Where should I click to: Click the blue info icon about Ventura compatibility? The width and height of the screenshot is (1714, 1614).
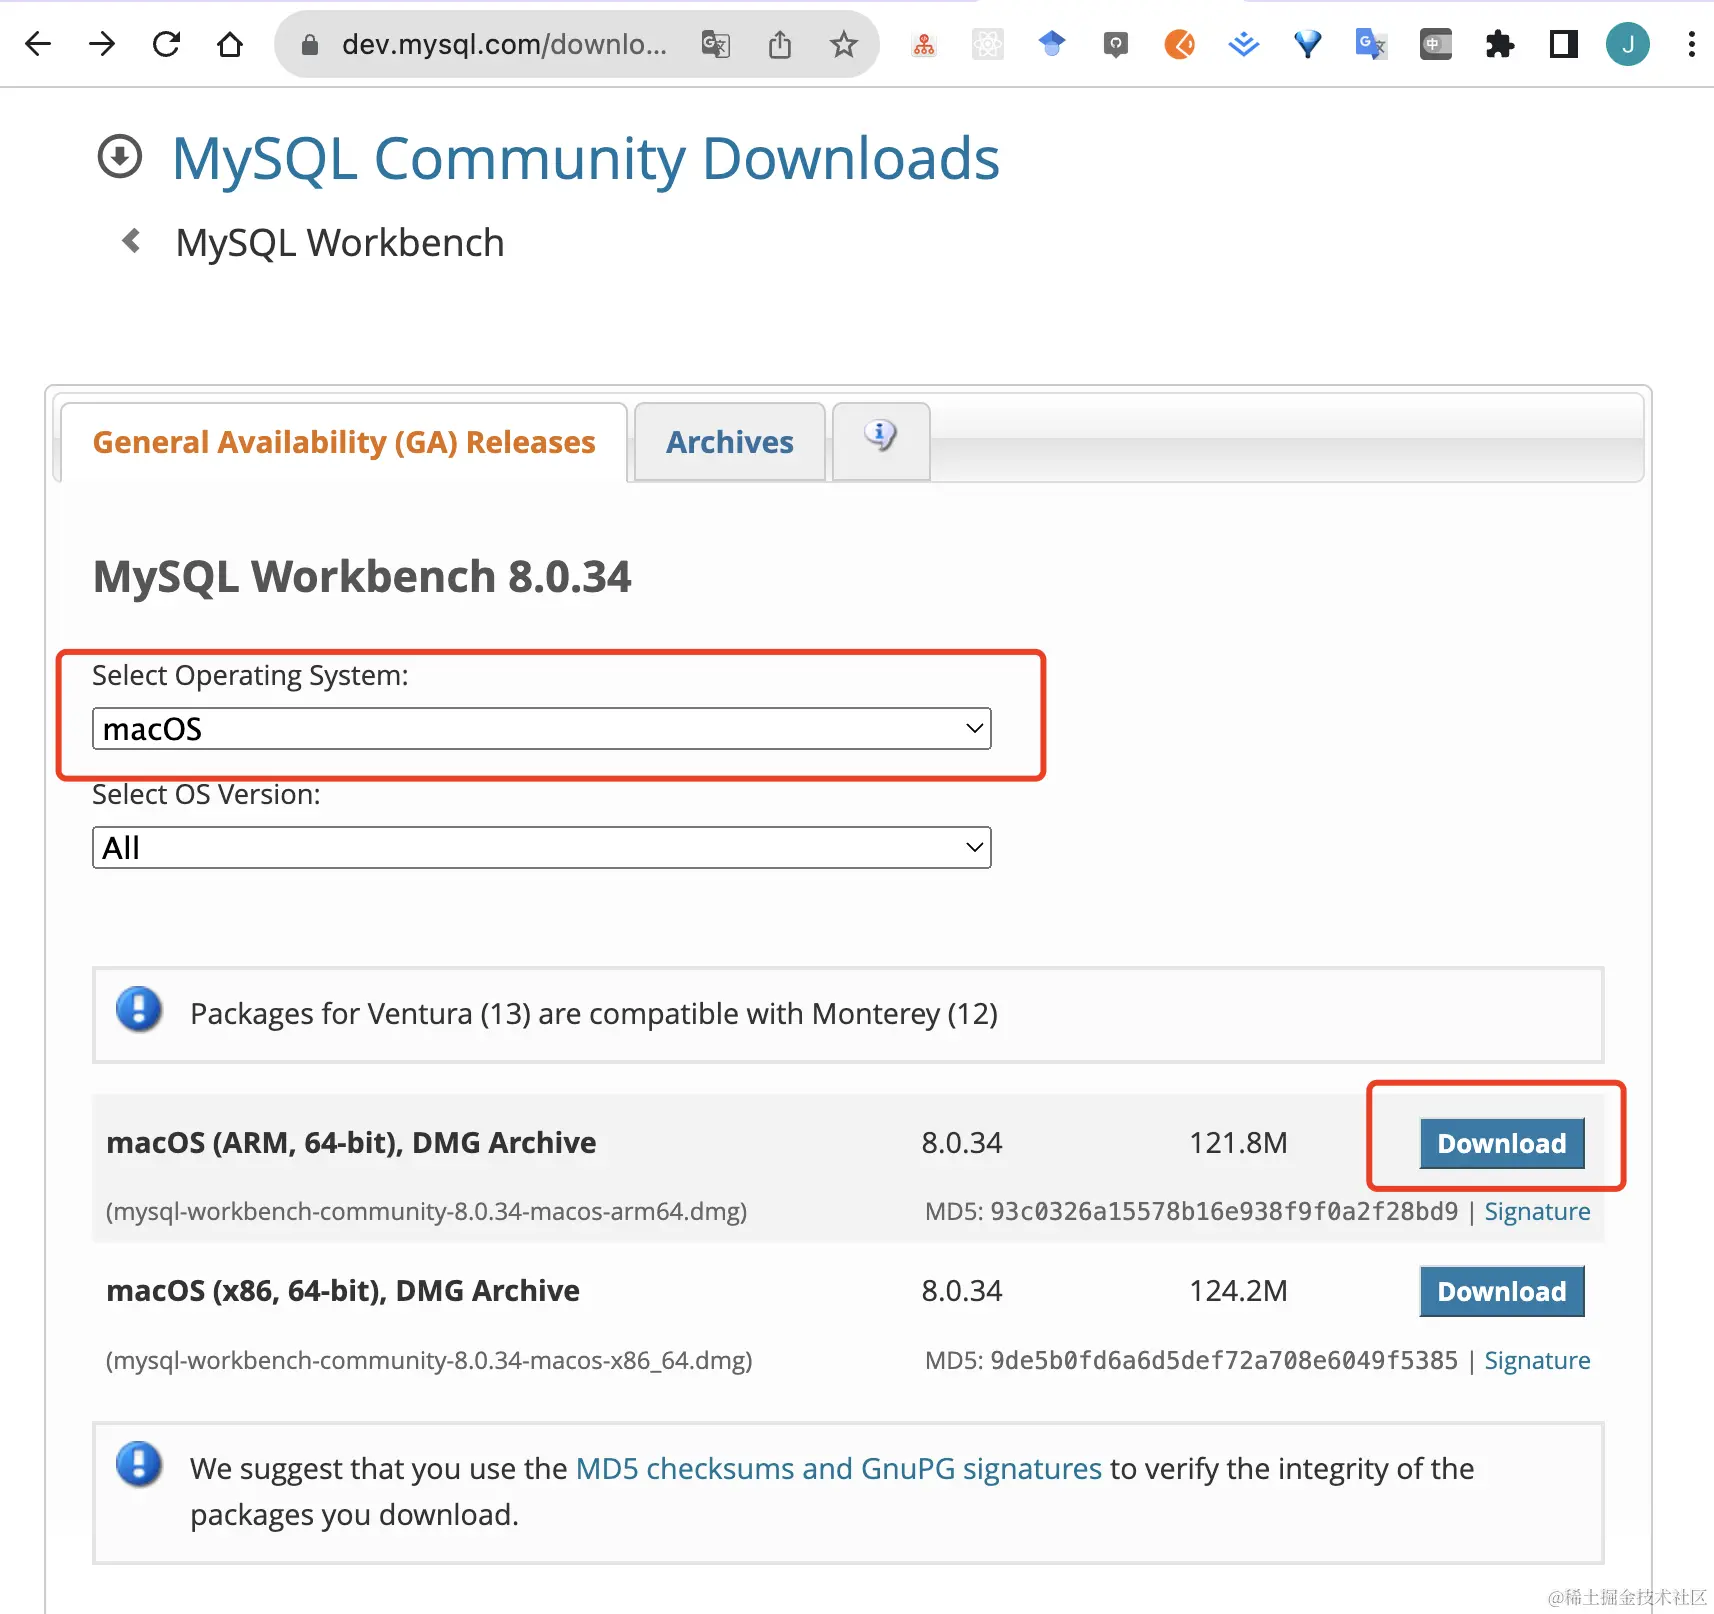[x=140, y=1011]
